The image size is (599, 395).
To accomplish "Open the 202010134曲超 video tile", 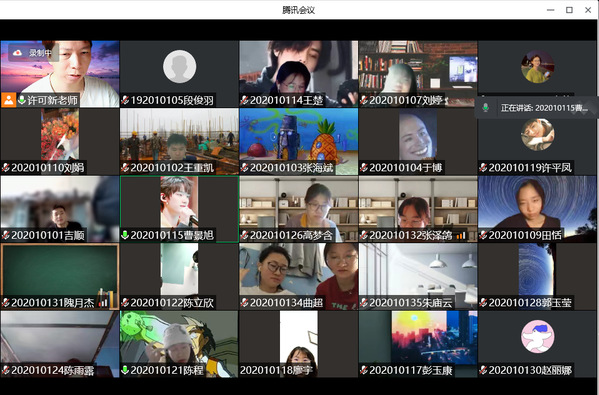I will [299, 276].
